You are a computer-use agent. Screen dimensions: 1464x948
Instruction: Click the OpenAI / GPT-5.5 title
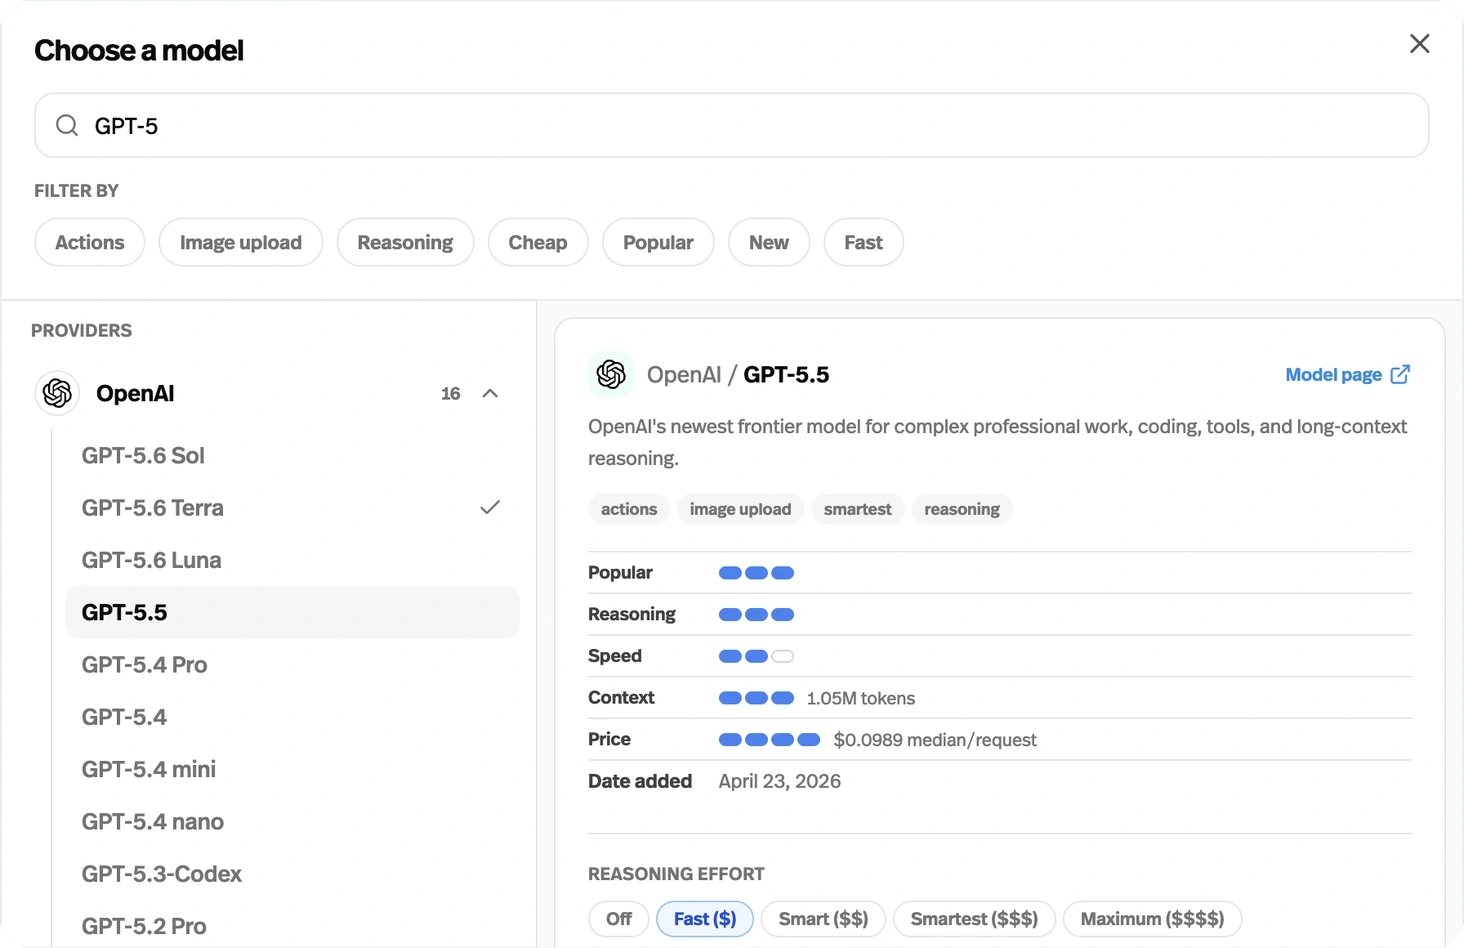coord(738,374)
